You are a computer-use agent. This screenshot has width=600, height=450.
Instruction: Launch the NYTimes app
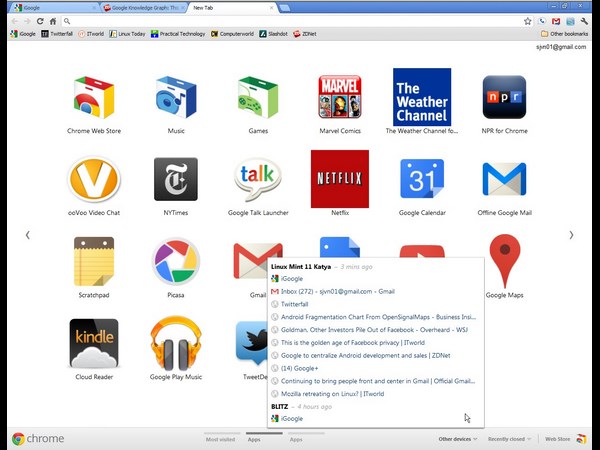point(175,179)
